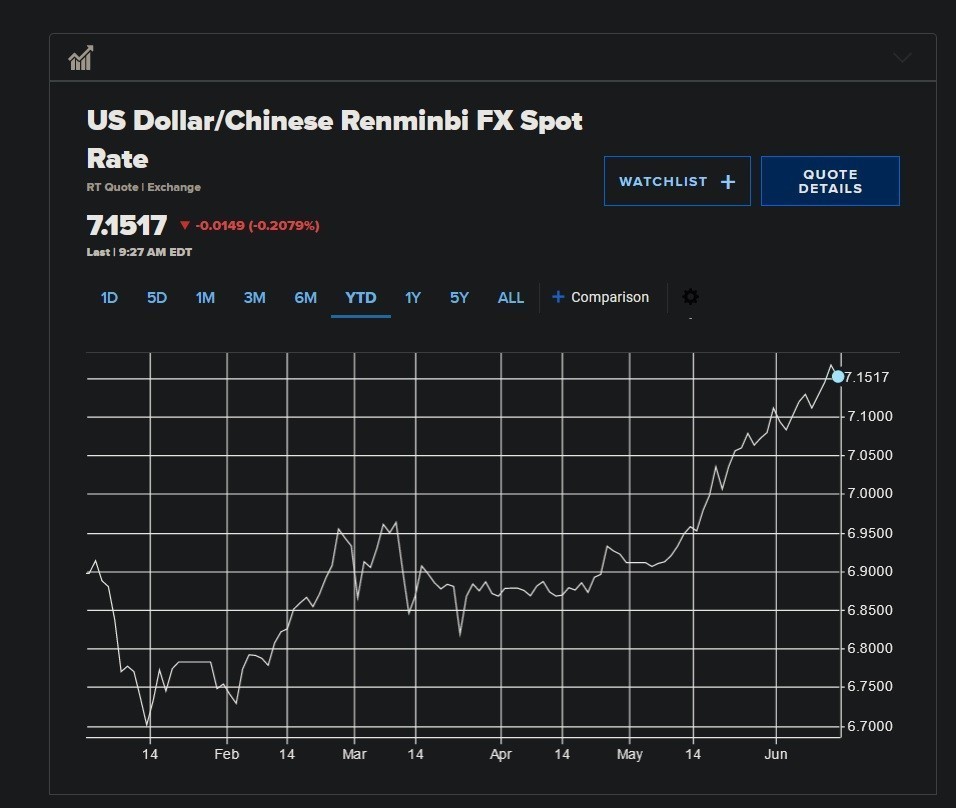Select the 3M chart range
The width and height of the screenshot is (956, 808).
(x=254, y=298)
